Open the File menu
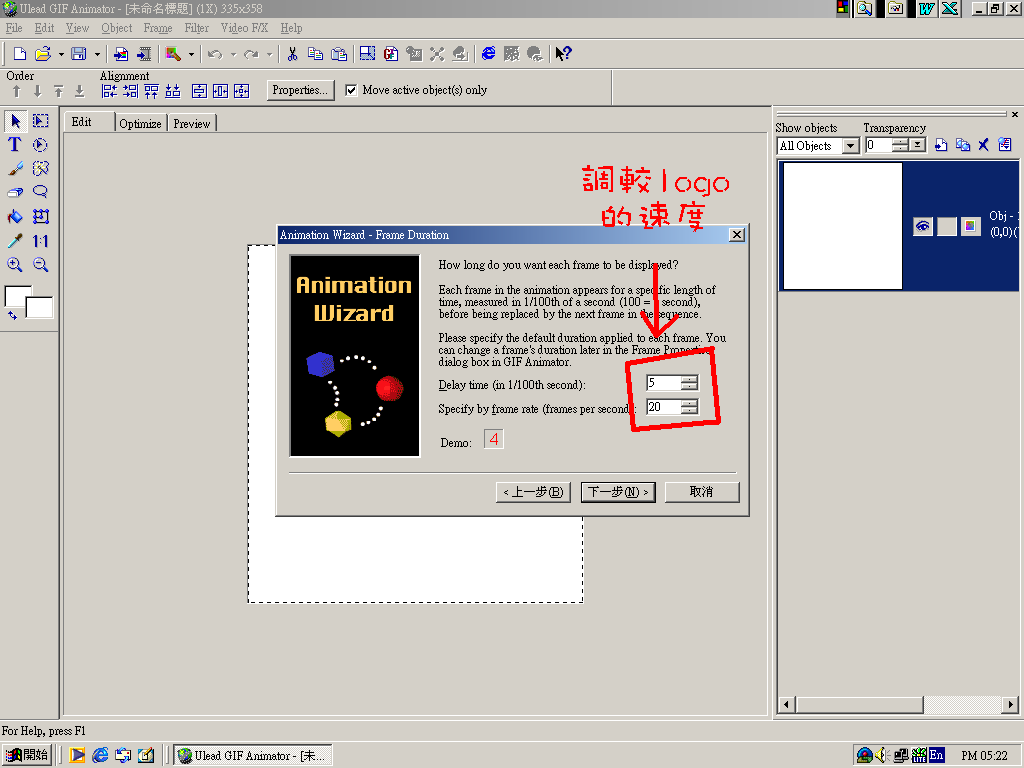Image resolution: width=1024 pixels, height=768 pixels. tap(14, 28)
